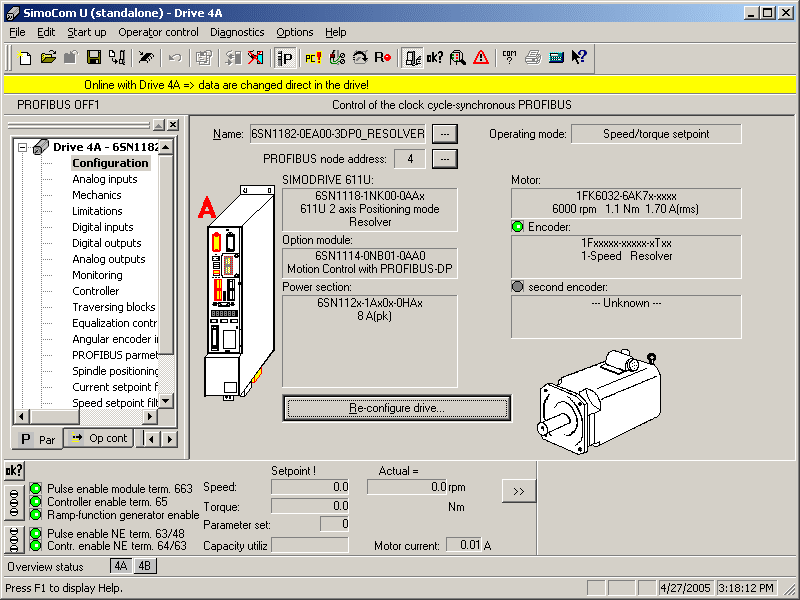This screenshot has width=800, height=600.
Task: Select Mechanics in the tree
Action: 96,195
